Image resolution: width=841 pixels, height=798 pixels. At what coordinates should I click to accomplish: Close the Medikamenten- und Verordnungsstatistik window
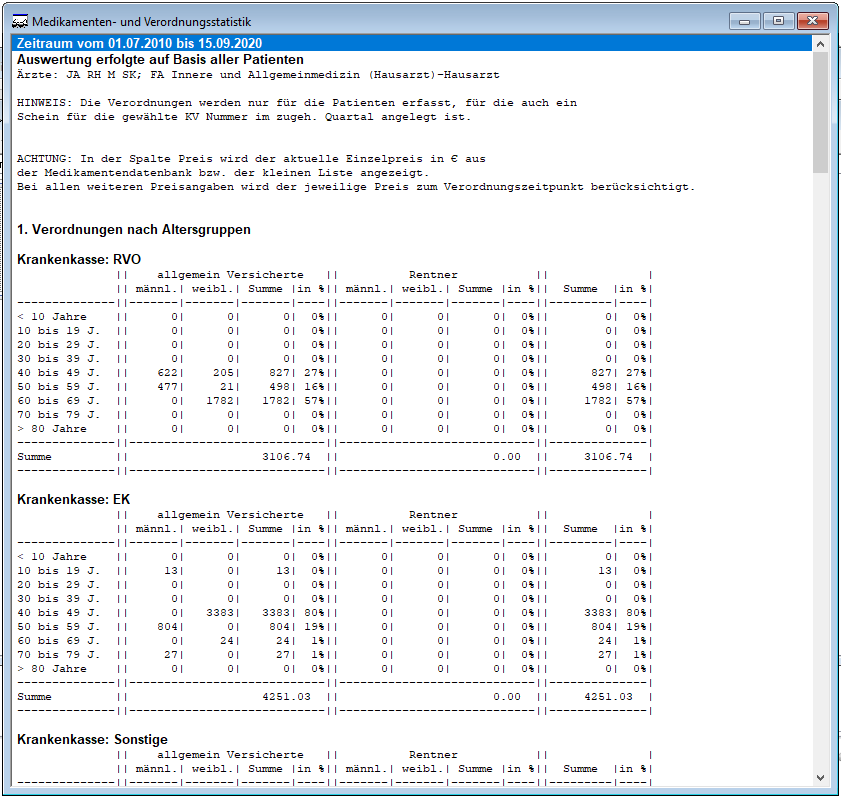point(812,21)
